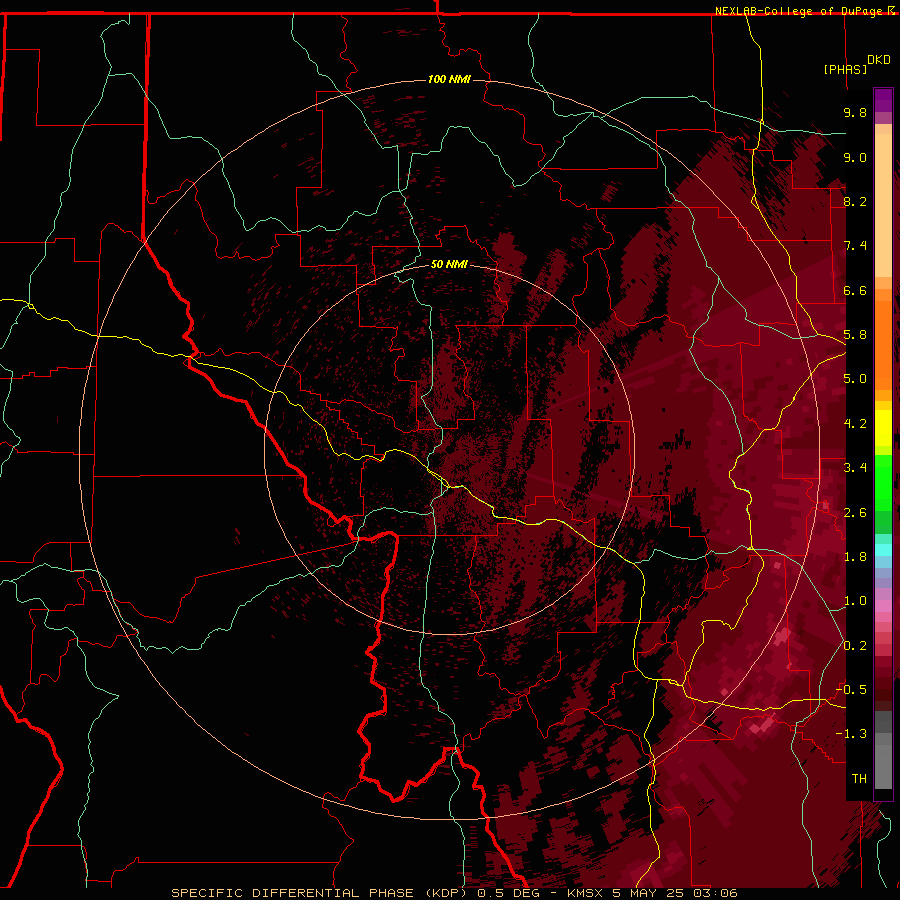
Task: Click the 3.4 value on the scale
Action: pyautogui.click(x=855, y=468)
